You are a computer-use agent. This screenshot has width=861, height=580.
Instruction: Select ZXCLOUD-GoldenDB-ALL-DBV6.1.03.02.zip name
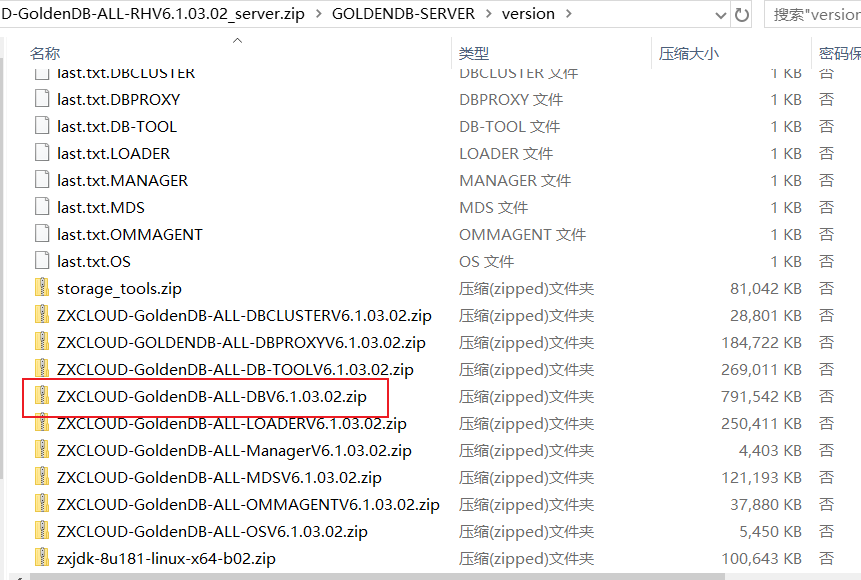tap(212, 396)
